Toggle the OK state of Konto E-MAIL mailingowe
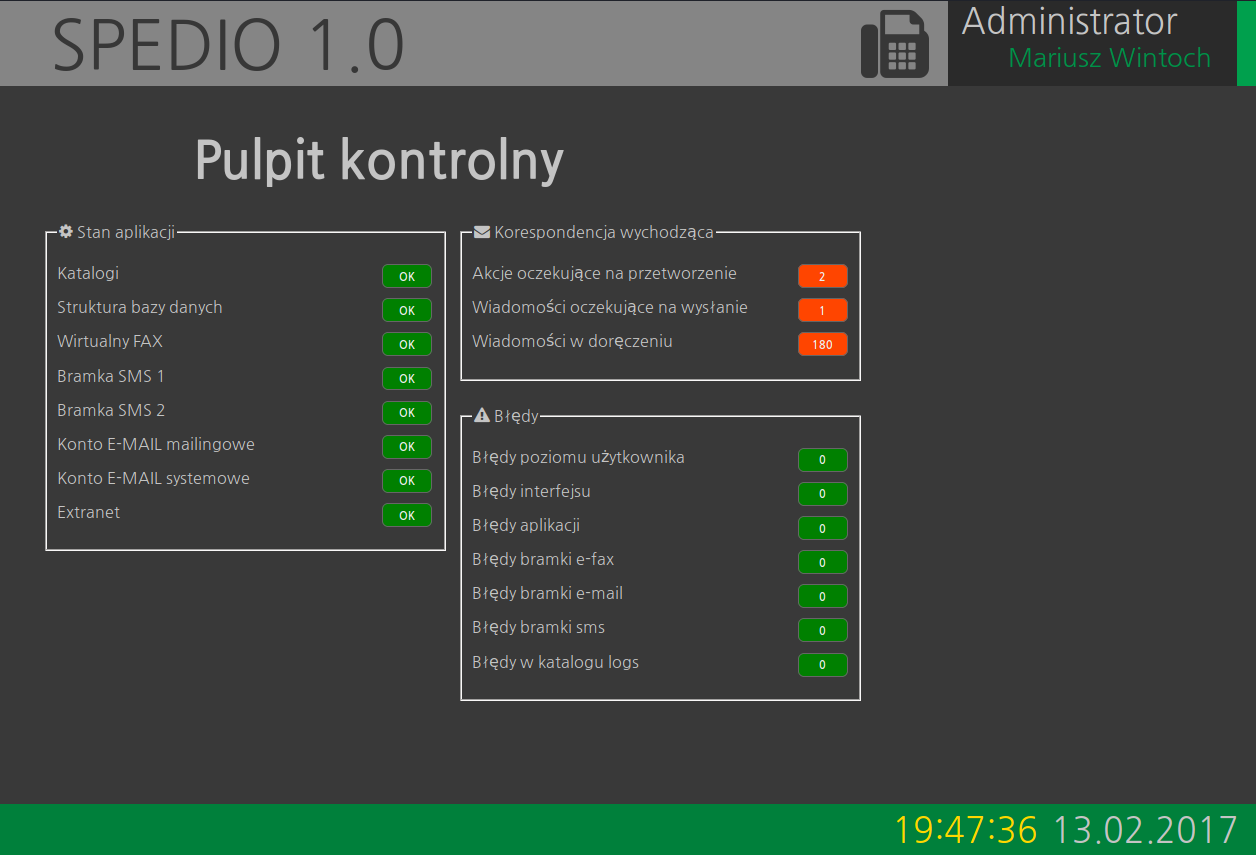The height and width of the screenshot is (855, 1256). point(406,446)
